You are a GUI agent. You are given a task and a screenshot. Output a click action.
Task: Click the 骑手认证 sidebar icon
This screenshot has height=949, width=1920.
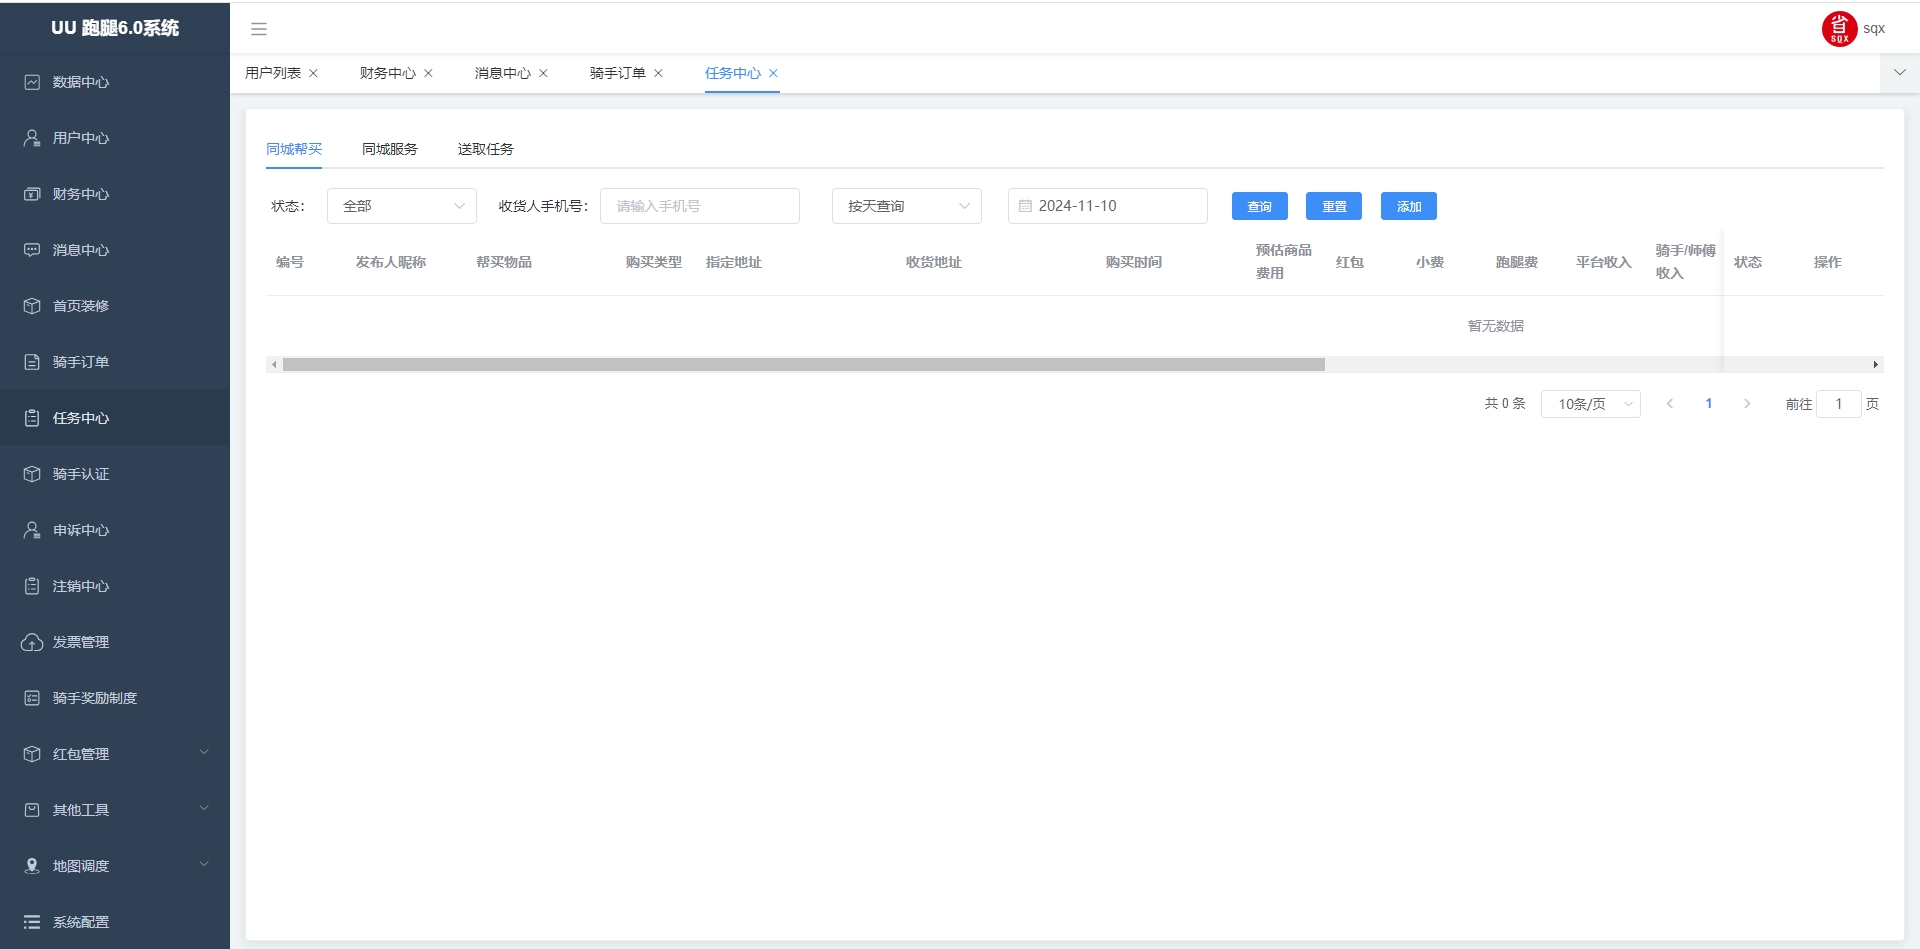tap(32, 474)
